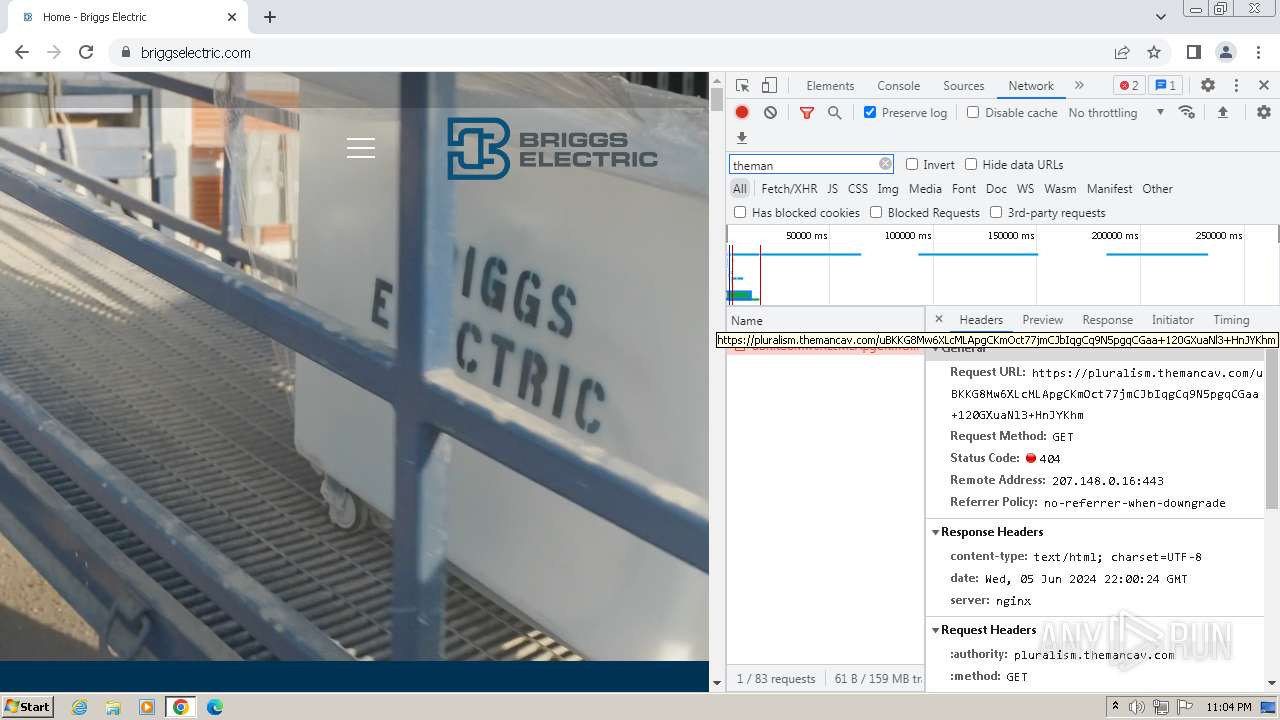Open volume control in system tray

[x=1137, y=707]
